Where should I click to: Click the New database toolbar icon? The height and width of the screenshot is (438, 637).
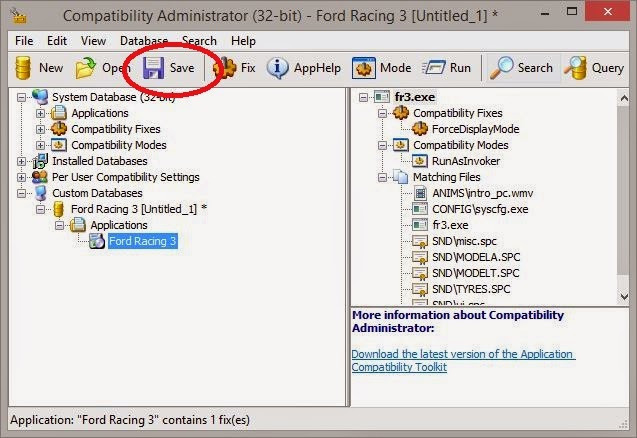23,68
